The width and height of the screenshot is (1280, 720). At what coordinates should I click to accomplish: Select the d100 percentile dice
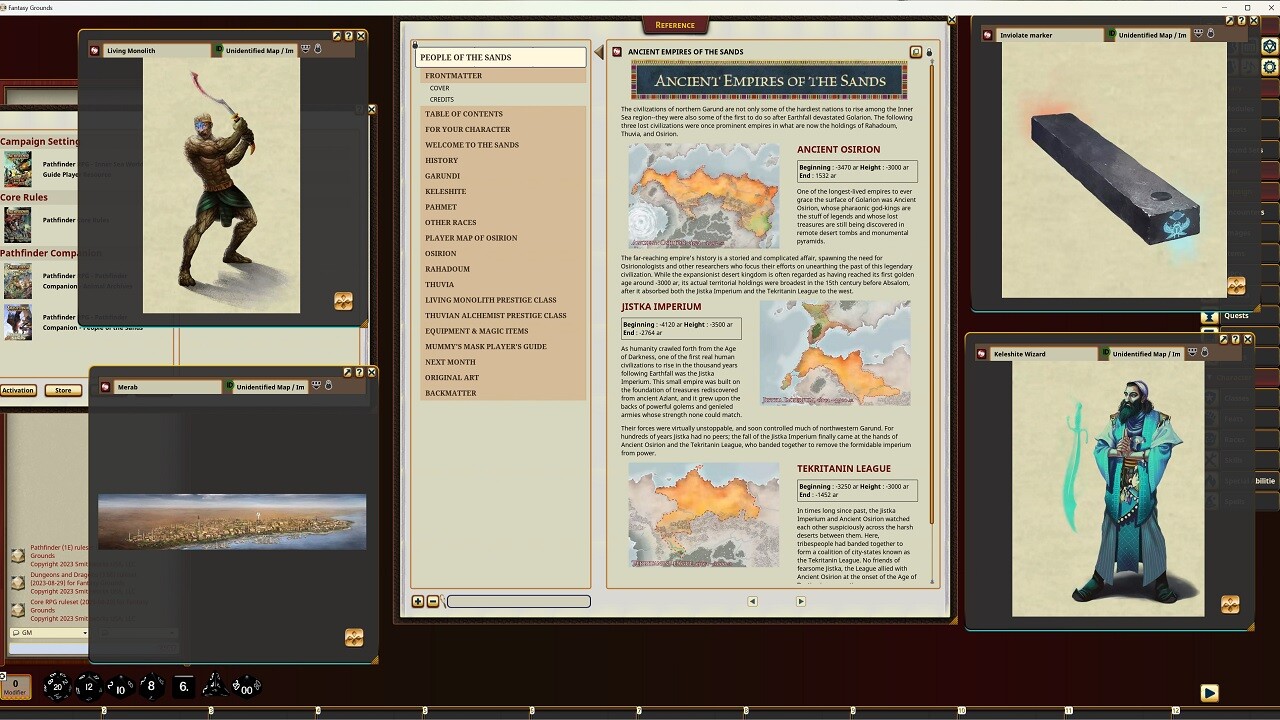pos(247,688)
